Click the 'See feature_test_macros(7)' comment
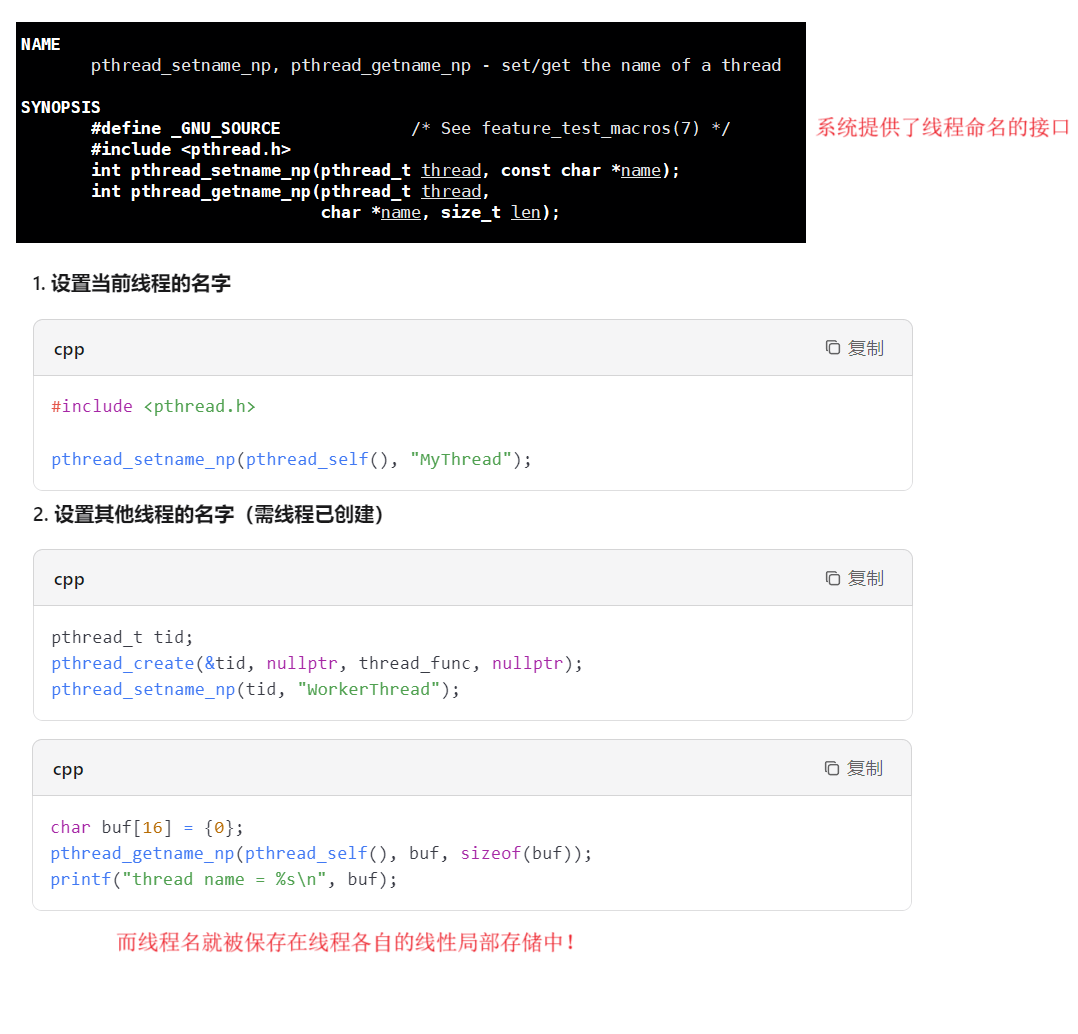Viewport: 1078px width, 1034px height. coord(571,128)
